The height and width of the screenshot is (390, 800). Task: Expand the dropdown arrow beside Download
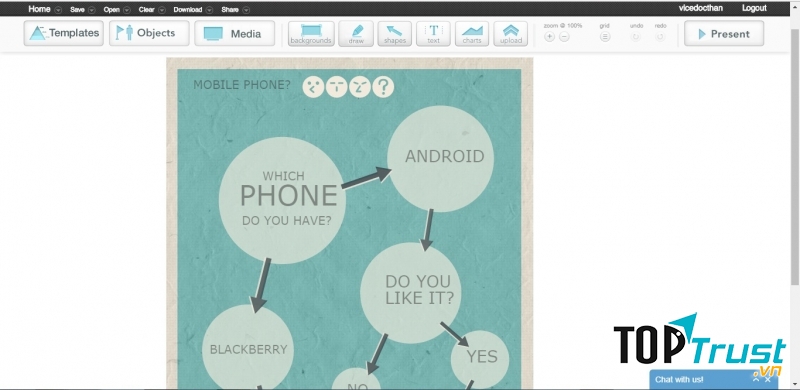209,10
